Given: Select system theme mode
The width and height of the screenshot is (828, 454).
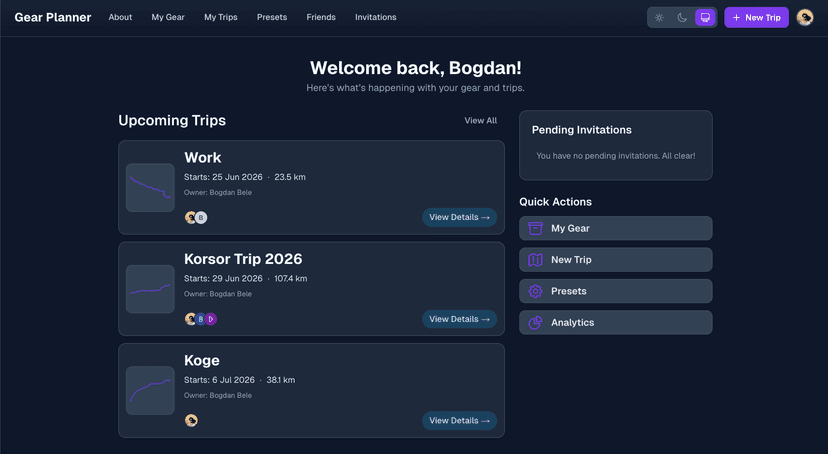Looking at the screenshot, I should [x=705, y=18].
